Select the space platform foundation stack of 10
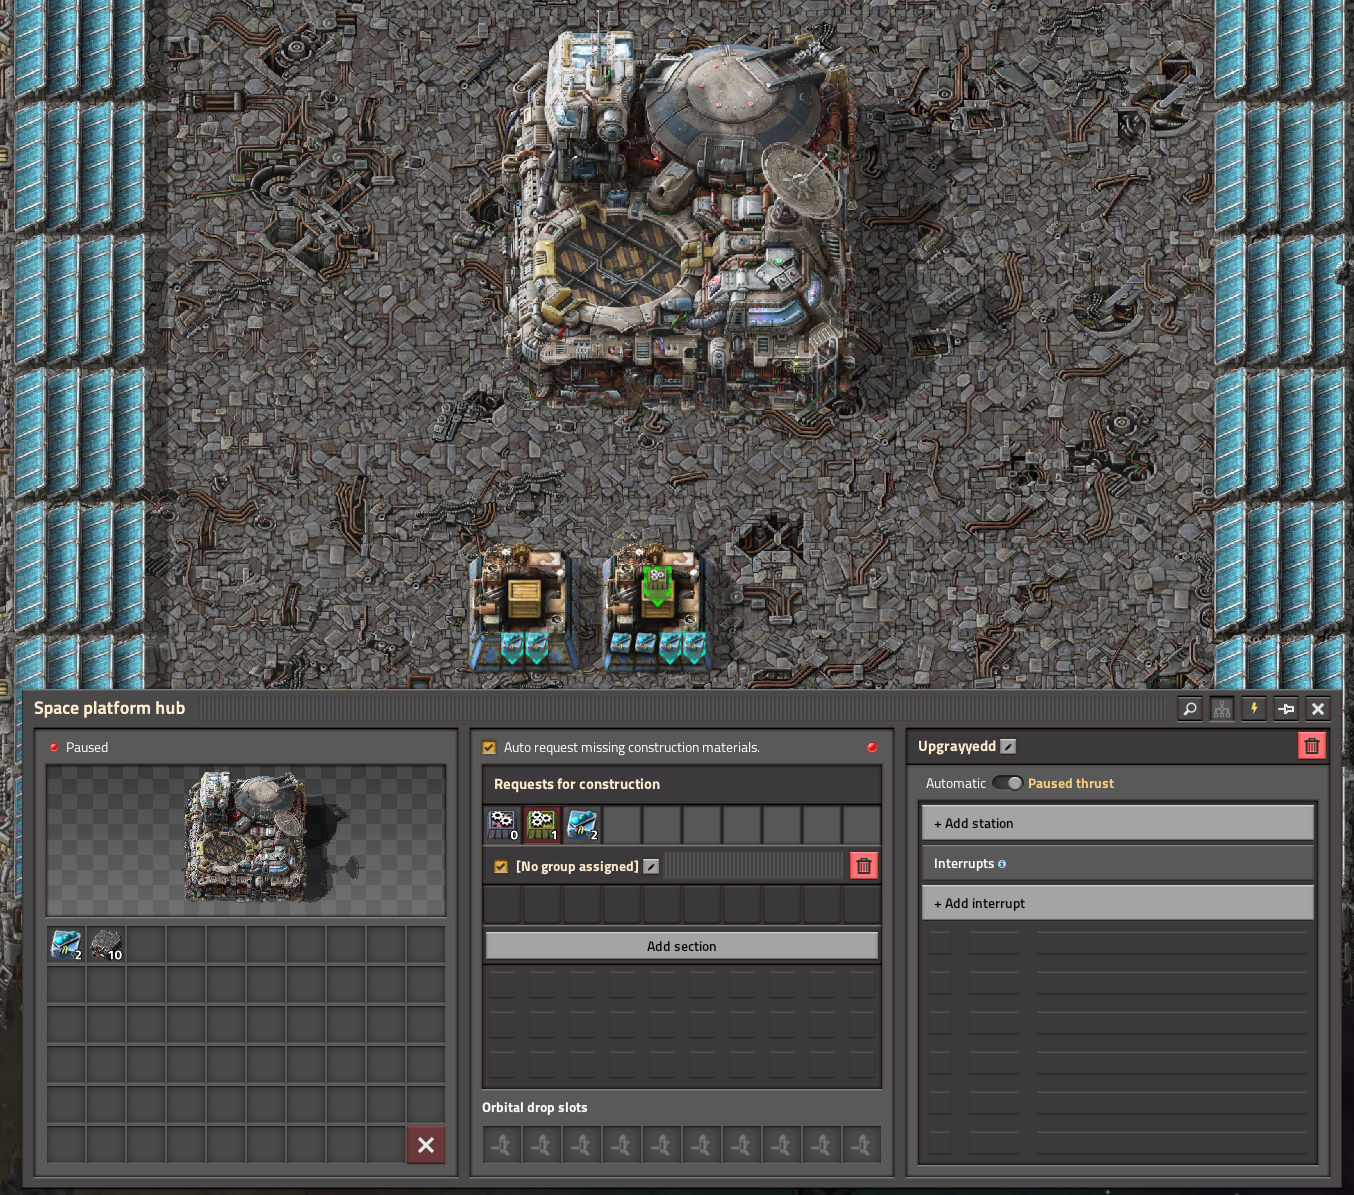 [x=106, y=944]
